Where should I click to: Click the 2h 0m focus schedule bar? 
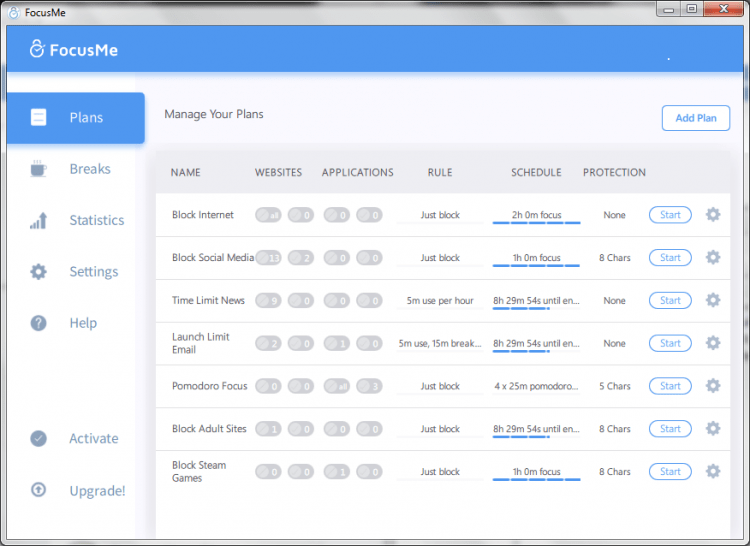tap(536, 216)
